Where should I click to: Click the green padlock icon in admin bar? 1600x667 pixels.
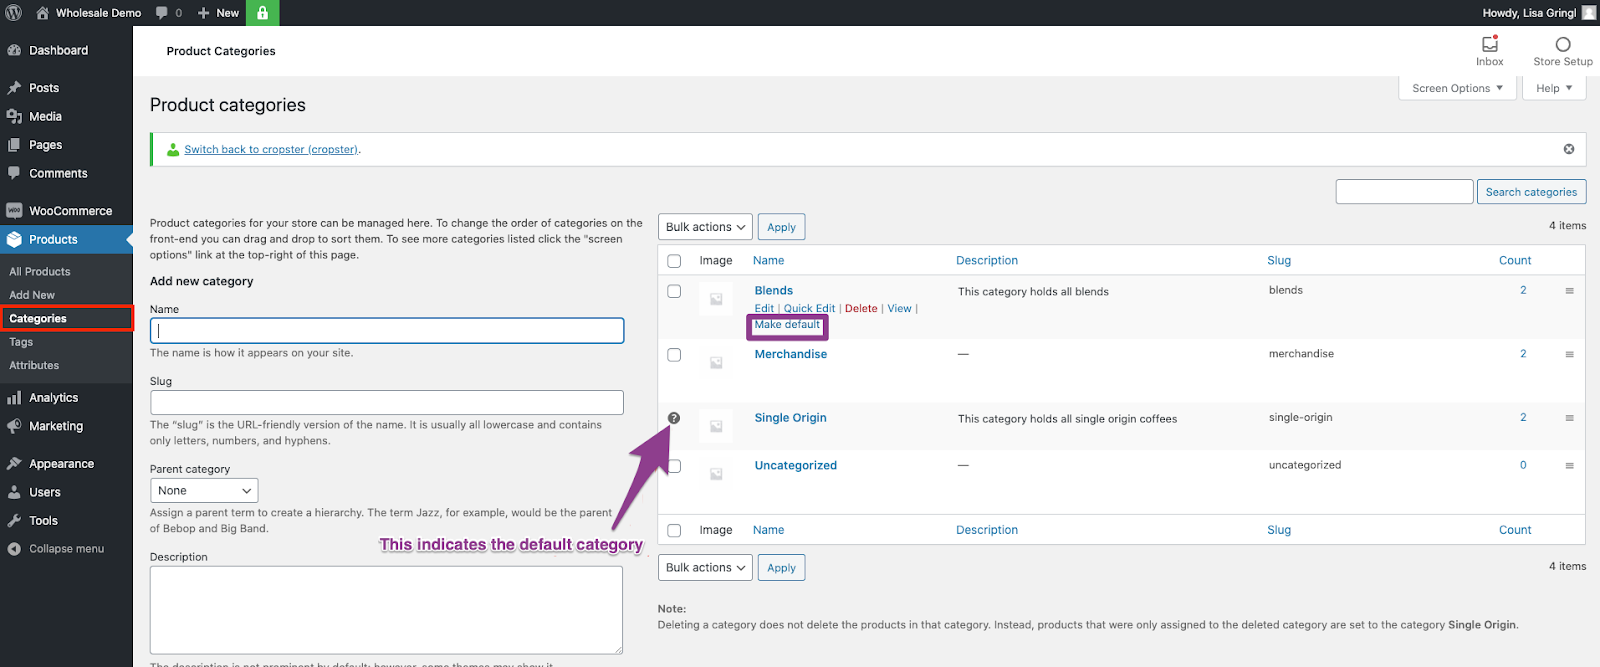[x=262, y=13]
